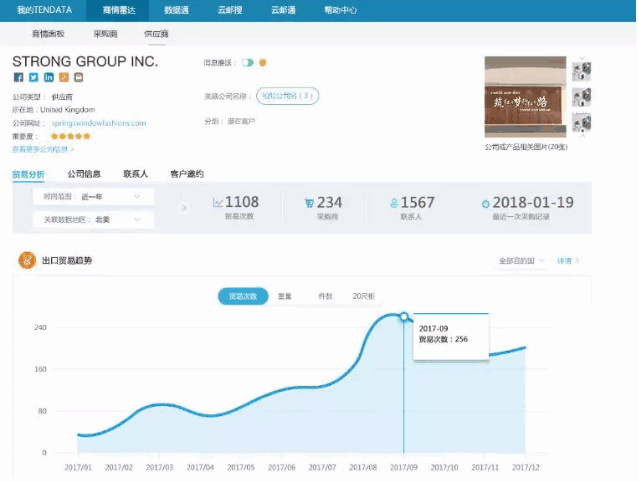Select the 重量 chart option
The width and height of the screenshot is (639, 482).
285,296
